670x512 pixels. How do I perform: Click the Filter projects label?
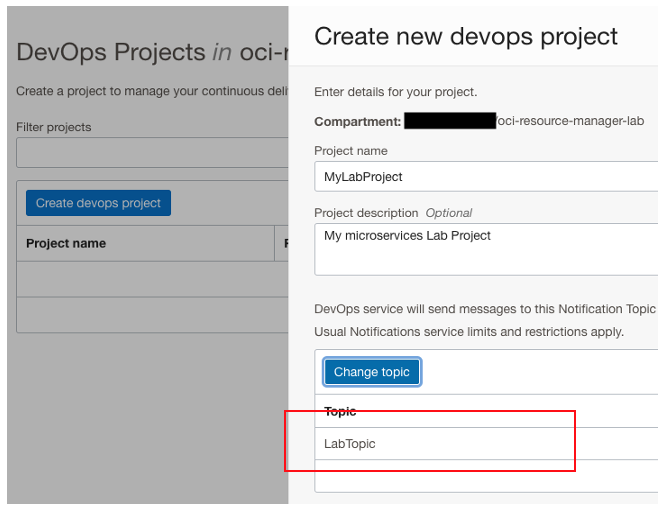click(x=53, y=127)
